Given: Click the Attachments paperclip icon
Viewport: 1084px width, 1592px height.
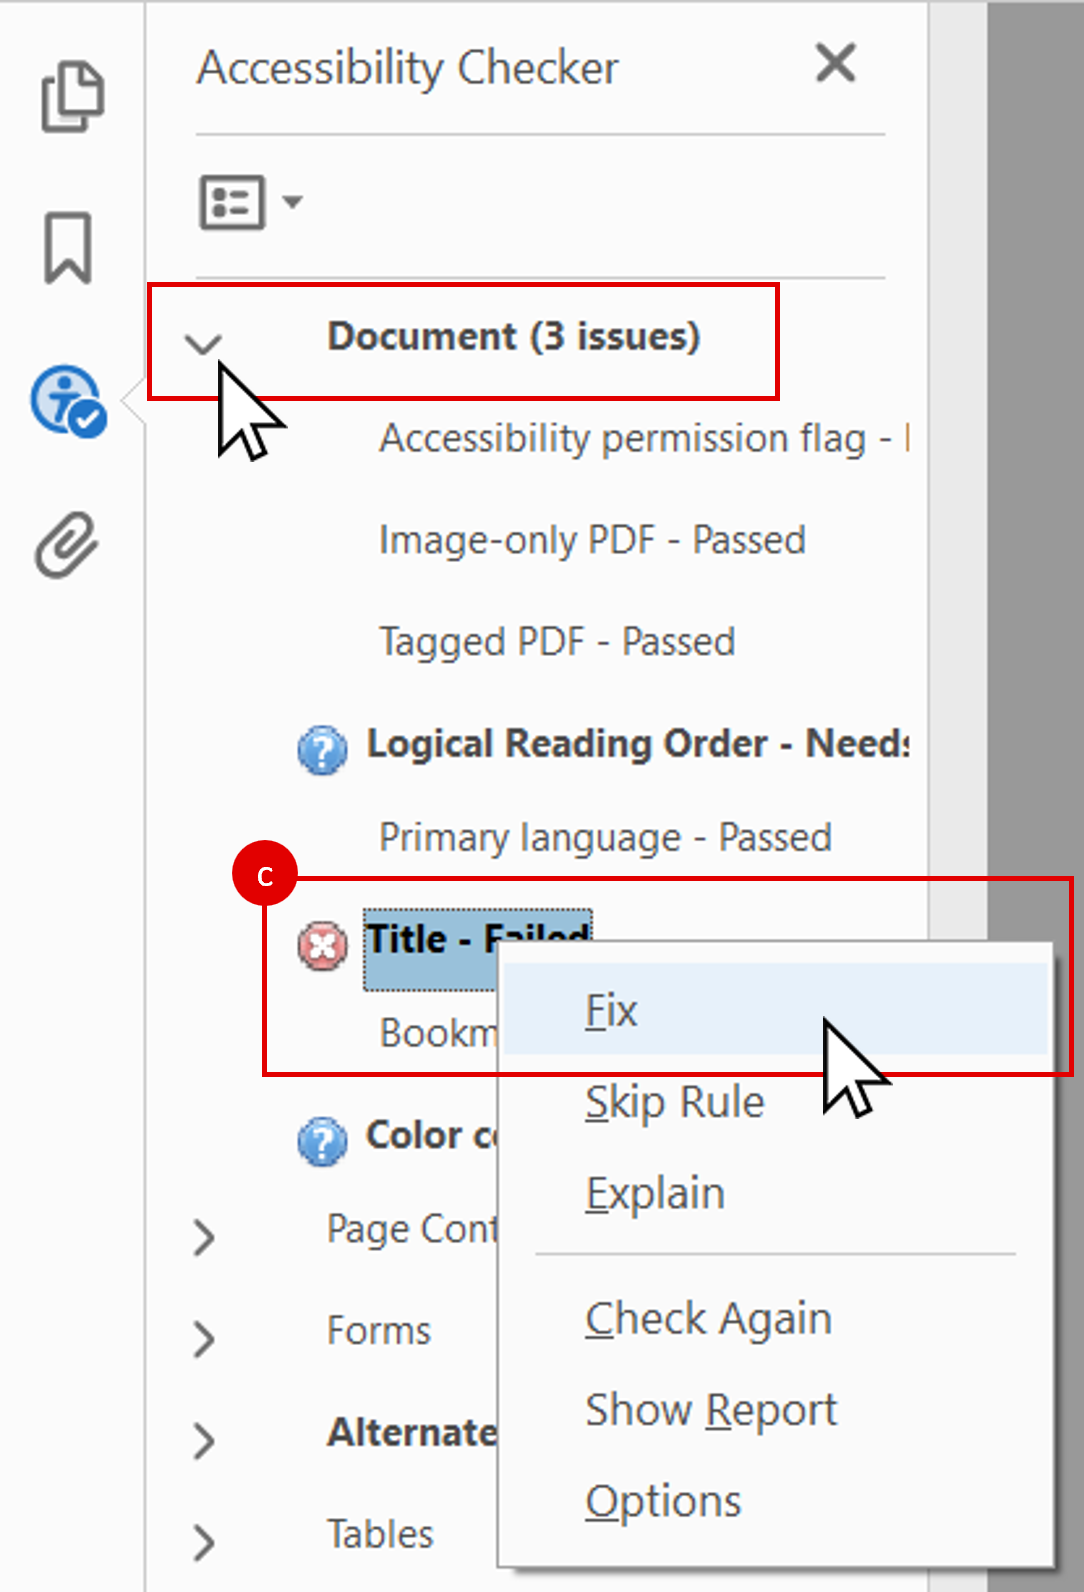Looking at the screenshot, I should pyautogui.click(x=66, y=541).
